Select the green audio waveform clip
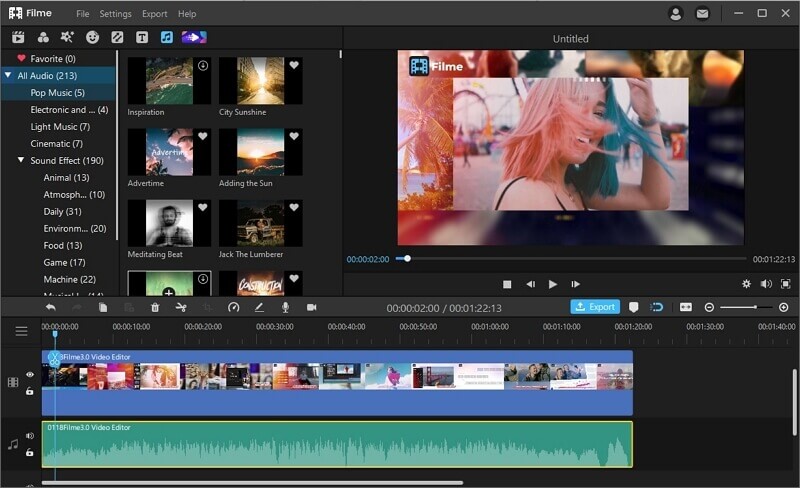Screen dimensions: 800x488 [337, 444]
